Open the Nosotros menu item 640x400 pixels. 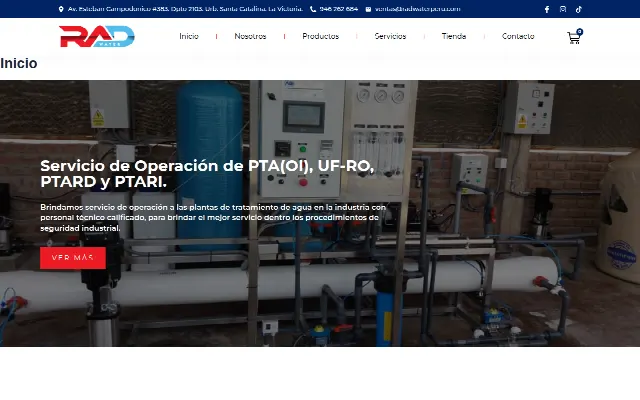click(x=250, y=36)
